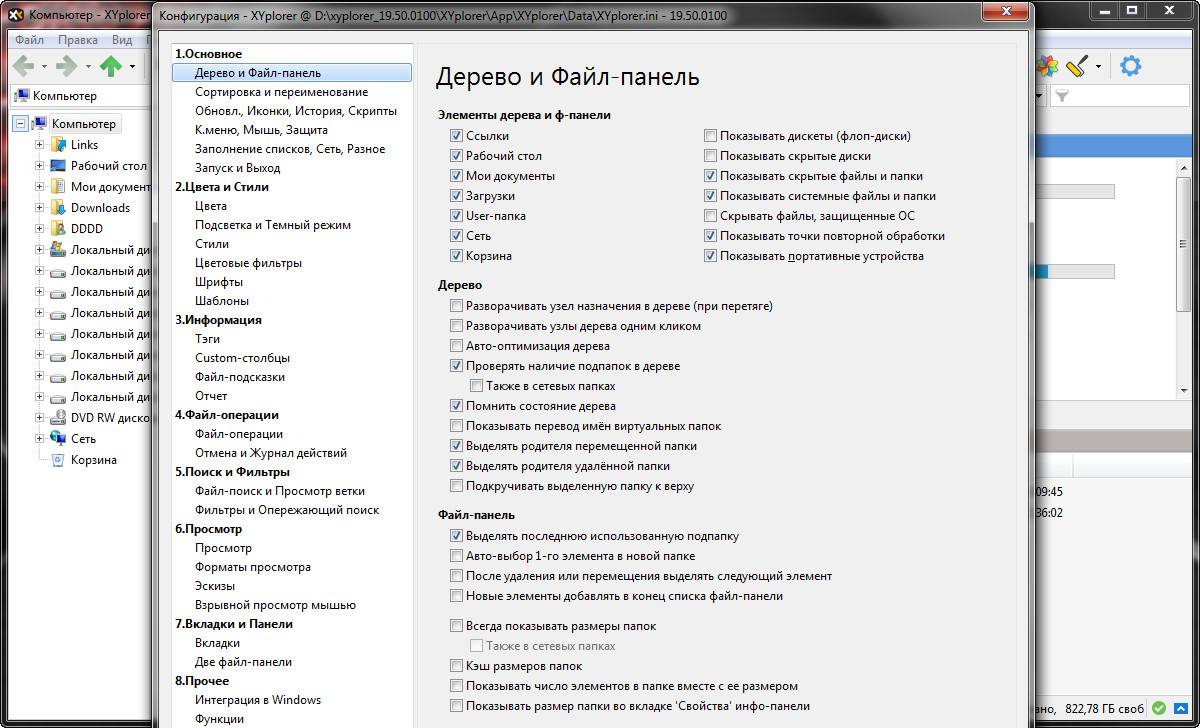Viewport: 1200px width, 728px height.
Task: Open Цветовые фильтры settings page
Action: [248, 263]
